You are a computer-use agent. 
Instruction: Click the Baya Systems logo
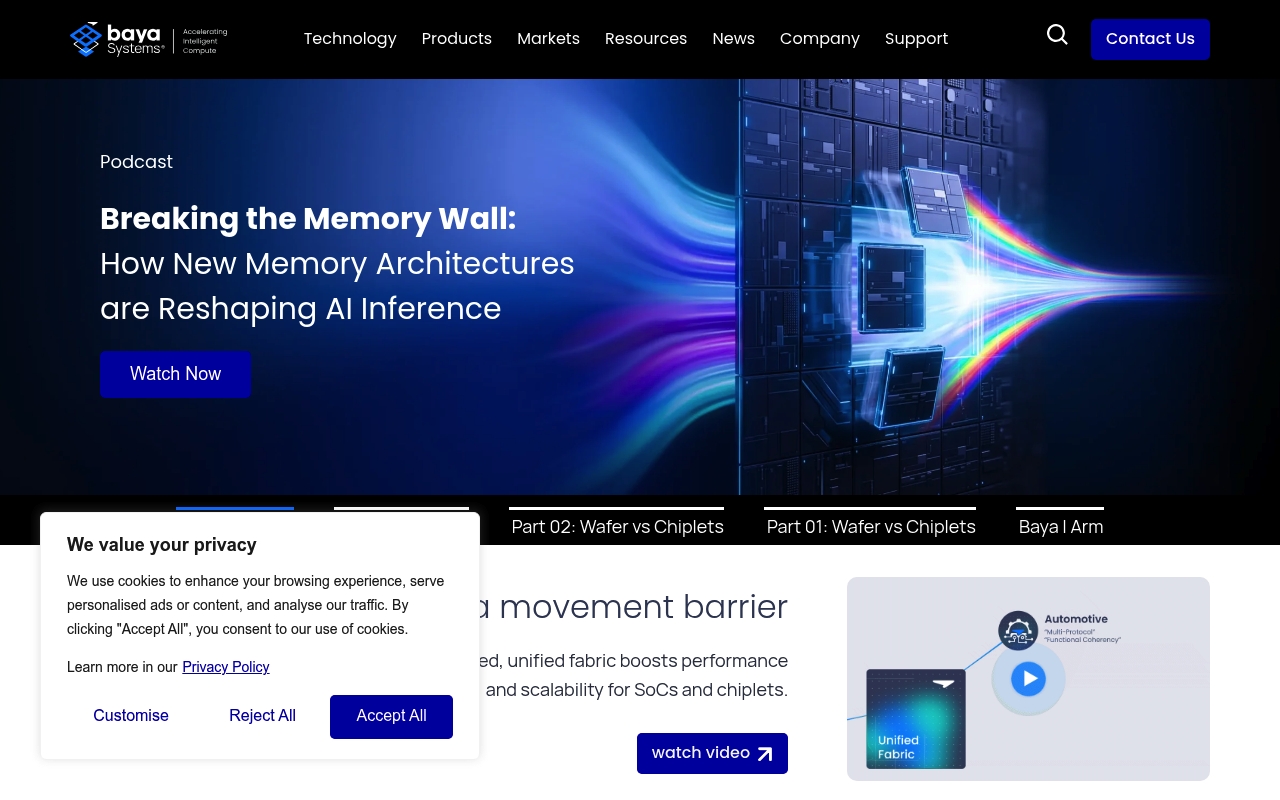click(149, 39)
